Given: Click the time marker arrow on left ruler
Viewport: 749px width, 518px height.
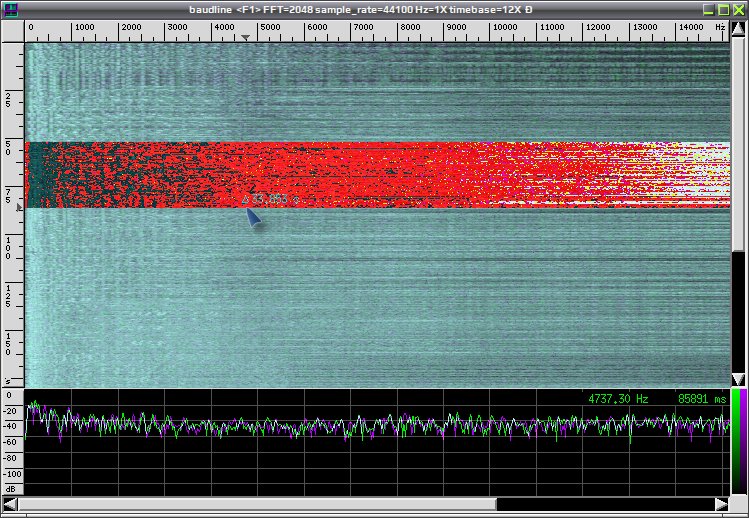Looking at the screenshot, I should tap(20, 207).
